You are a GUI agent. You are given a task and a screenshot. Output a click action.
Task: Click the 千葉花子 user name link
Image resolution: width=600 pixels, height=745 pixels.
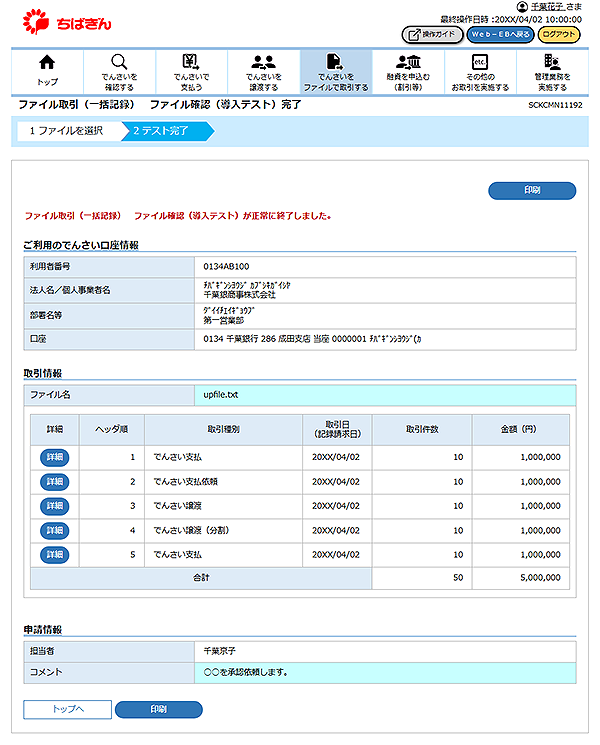pos(547,7)
